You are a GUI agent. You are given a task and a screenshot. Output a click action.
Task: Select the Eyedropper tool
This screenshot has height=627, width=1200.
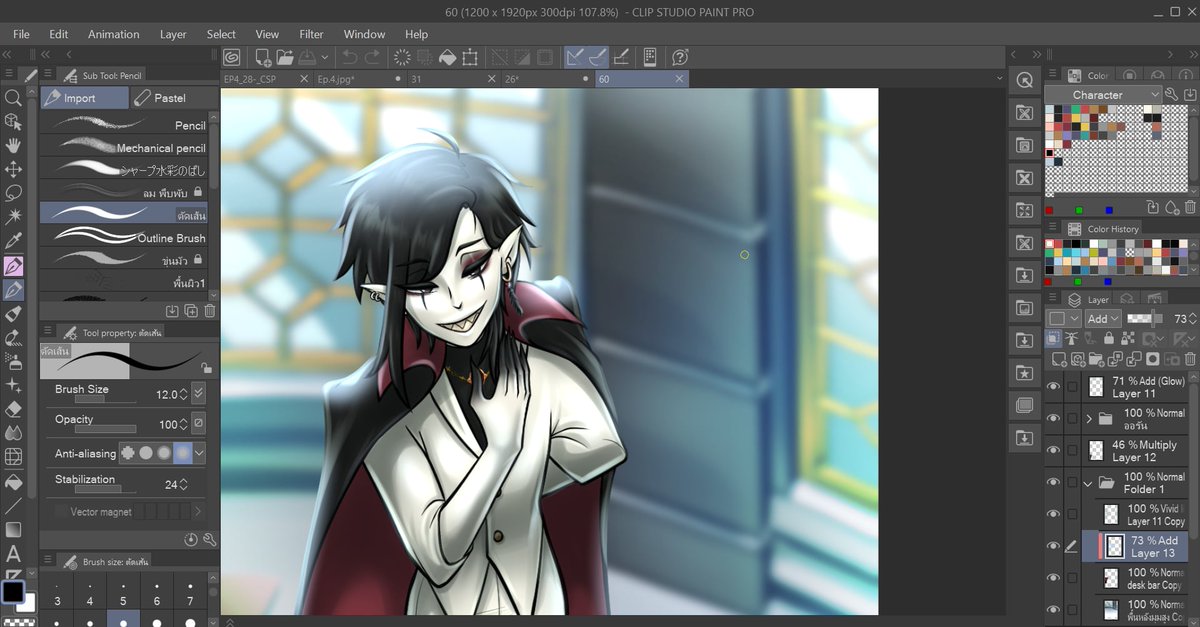(14, 241)
